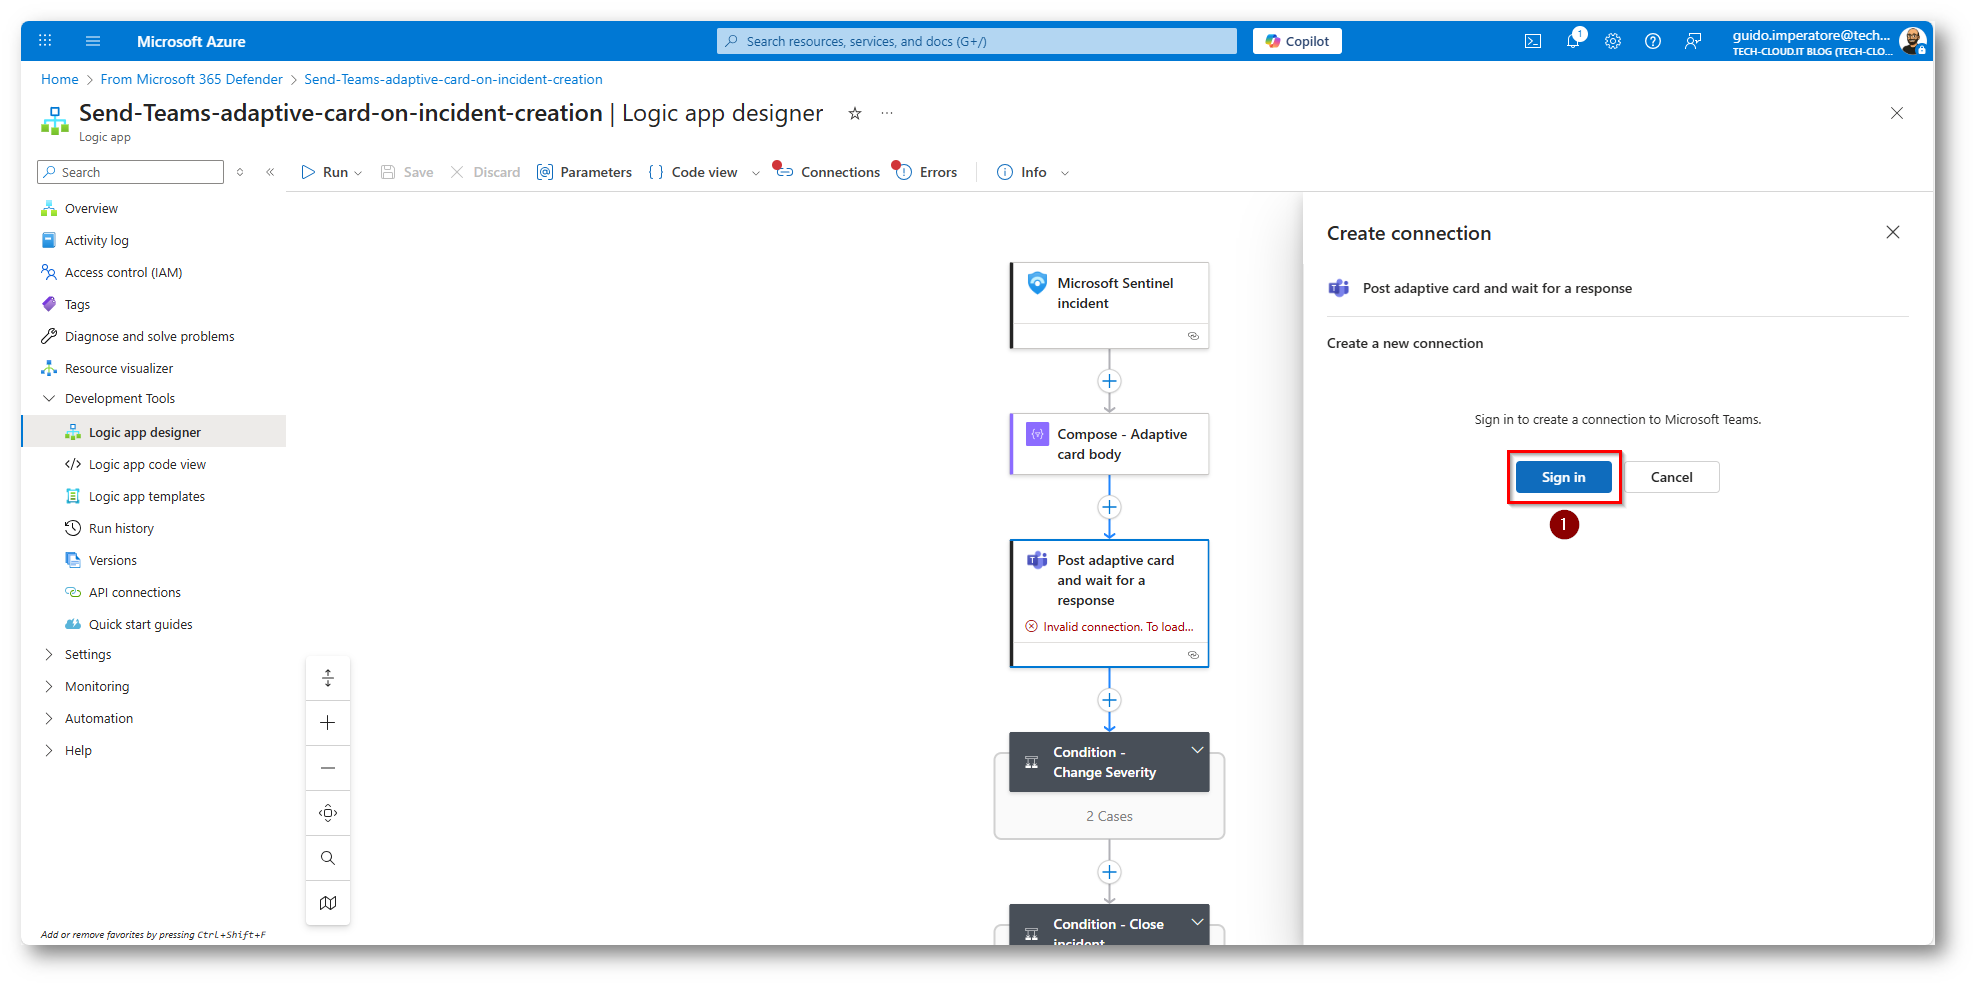The image size is (1977, 987).
Task: Open Copilot from the top bar
Action: 1297,41
